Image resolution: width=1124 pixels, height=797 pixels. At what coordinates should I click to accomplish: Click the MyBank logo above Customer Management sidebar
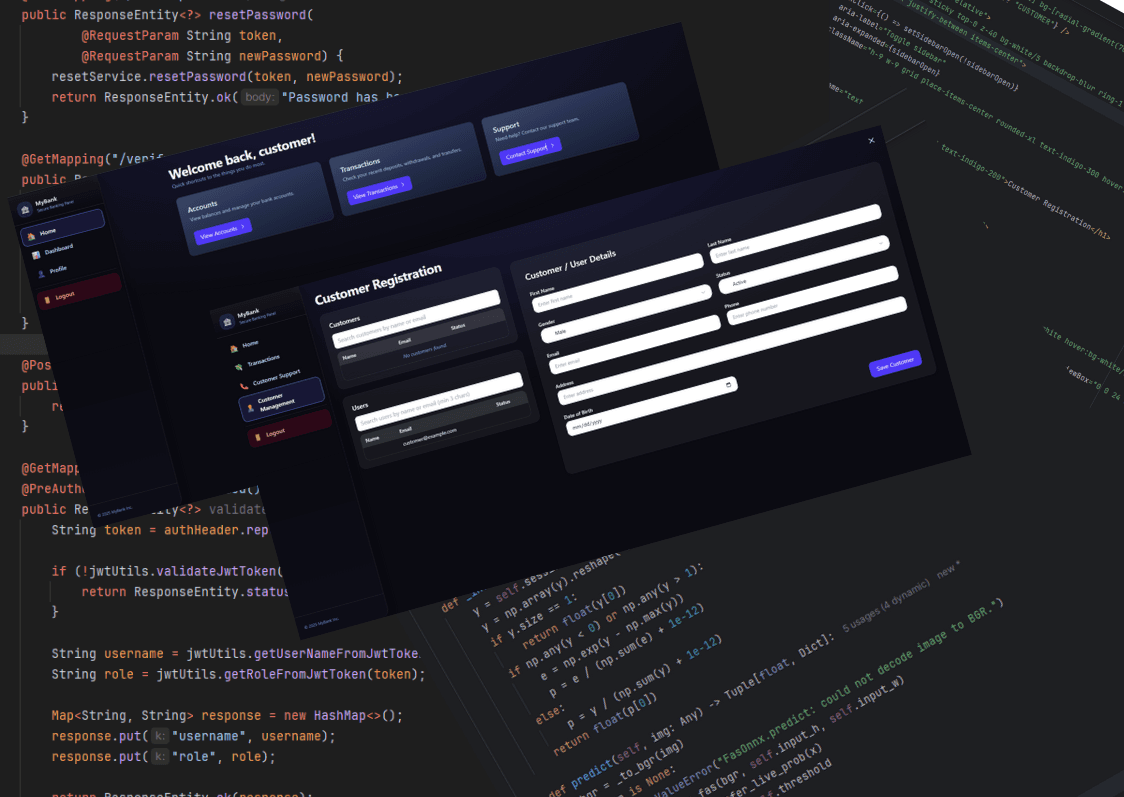[x=227, y=321]
